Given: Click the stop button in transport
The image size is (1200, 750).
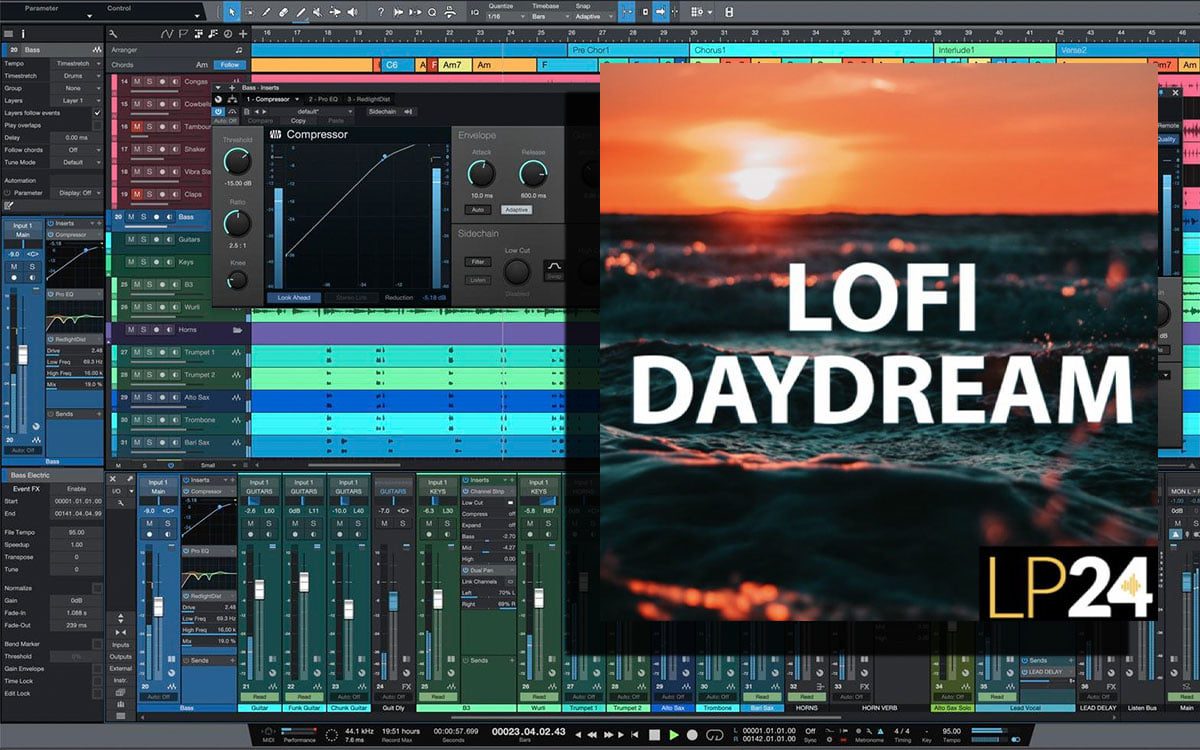Looking at the screenshot, I should (x=654, y=735).
